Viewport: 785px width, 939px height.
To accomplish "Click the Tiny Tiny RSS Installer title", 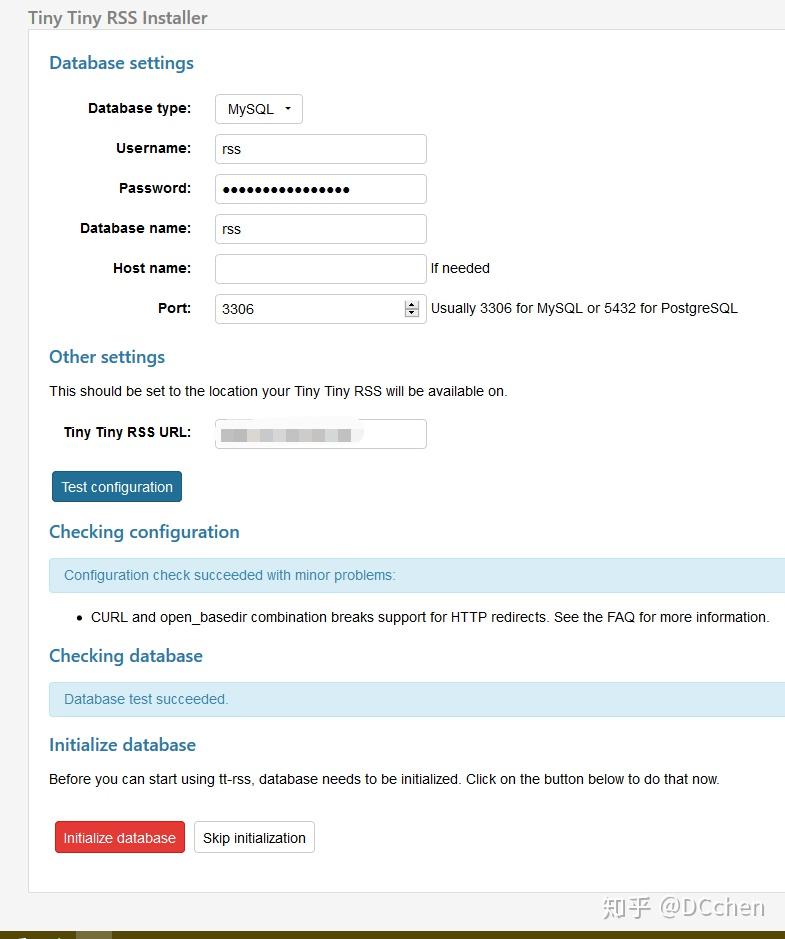I will click(117, 18).
